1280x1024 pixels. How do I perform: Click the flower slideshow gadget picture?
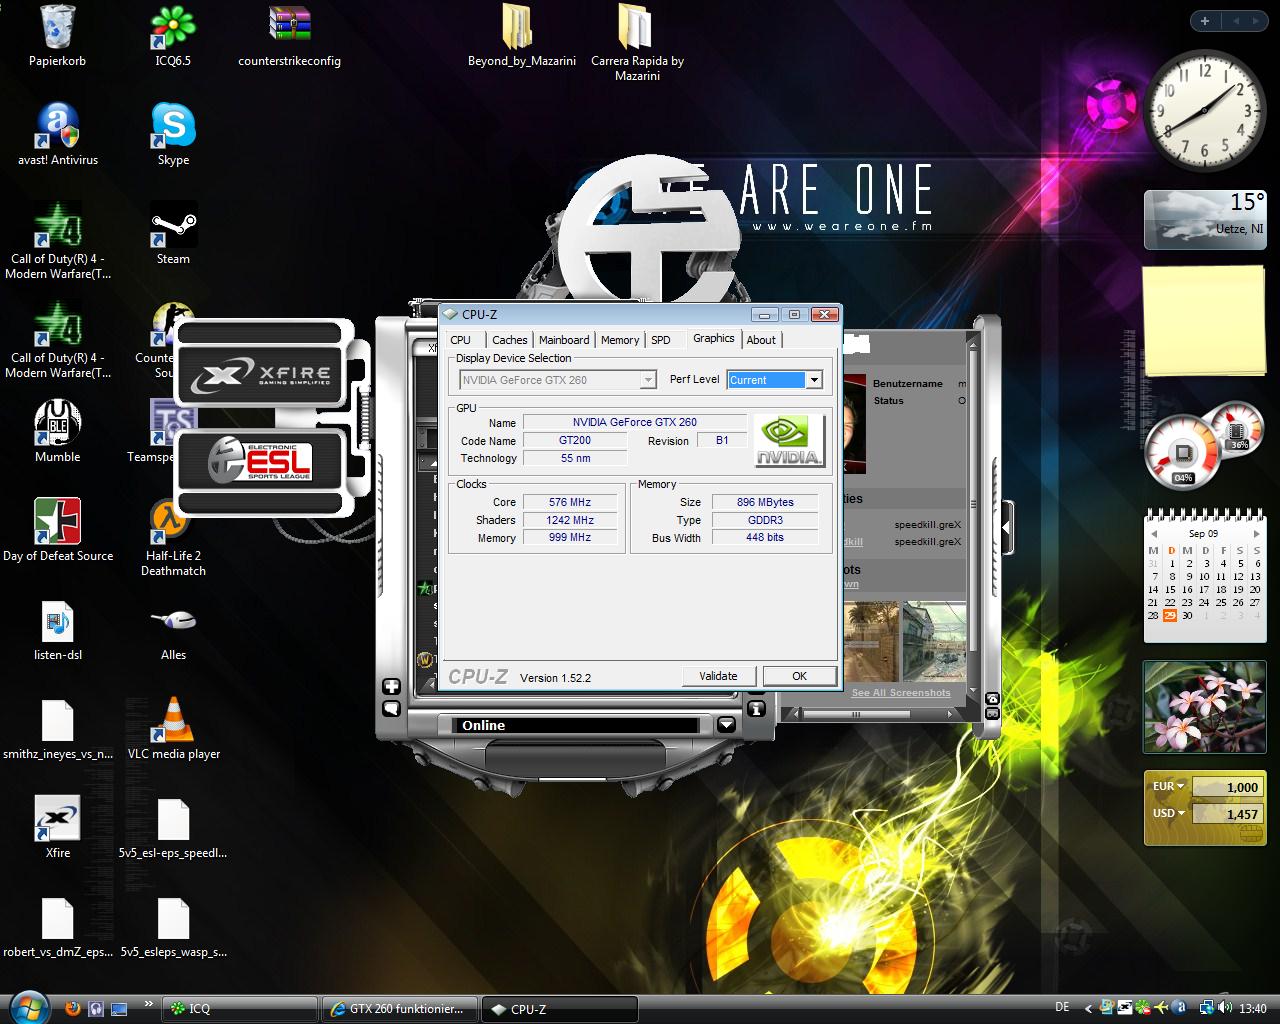pos(1204,706)
